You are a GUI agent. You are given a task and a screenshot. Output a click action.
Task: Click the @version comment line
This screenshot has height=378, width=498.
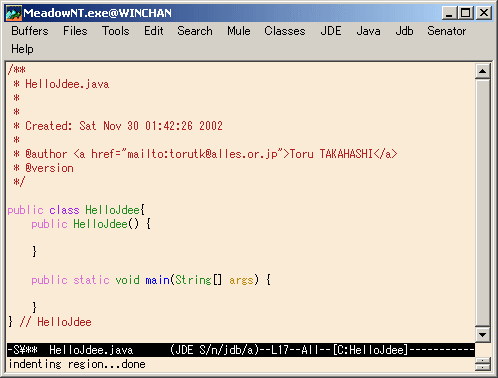[x=43, y=168]
